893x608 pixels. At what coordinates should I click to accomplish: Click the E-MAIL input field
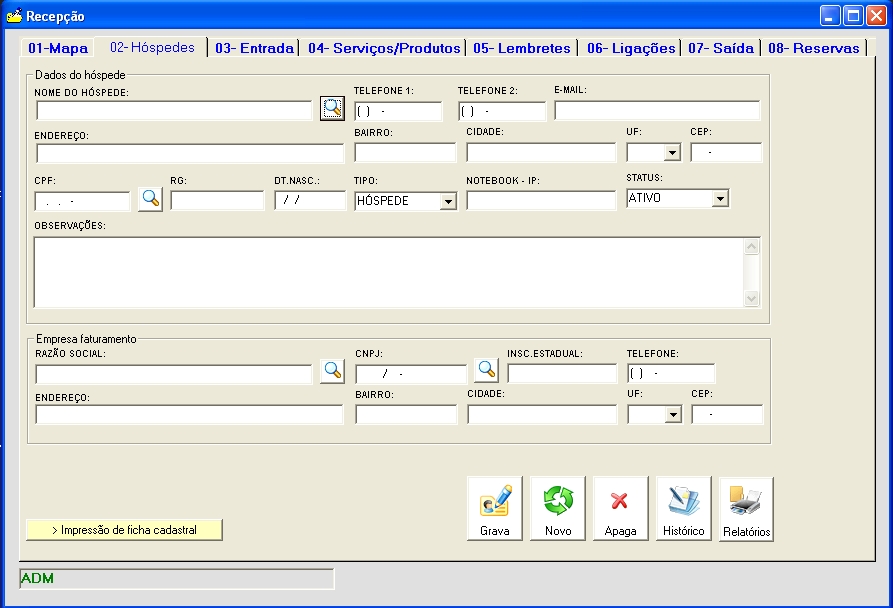pyautogui.click(x=657, y=111)
